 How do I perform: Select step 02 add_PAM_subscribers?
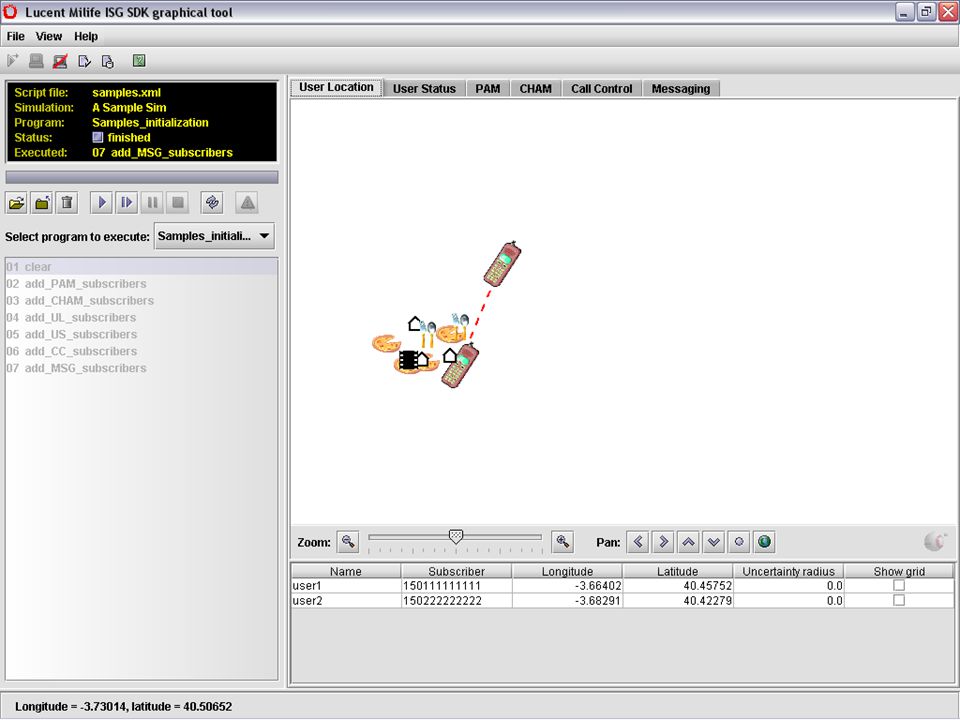click(x=141, y=283)
